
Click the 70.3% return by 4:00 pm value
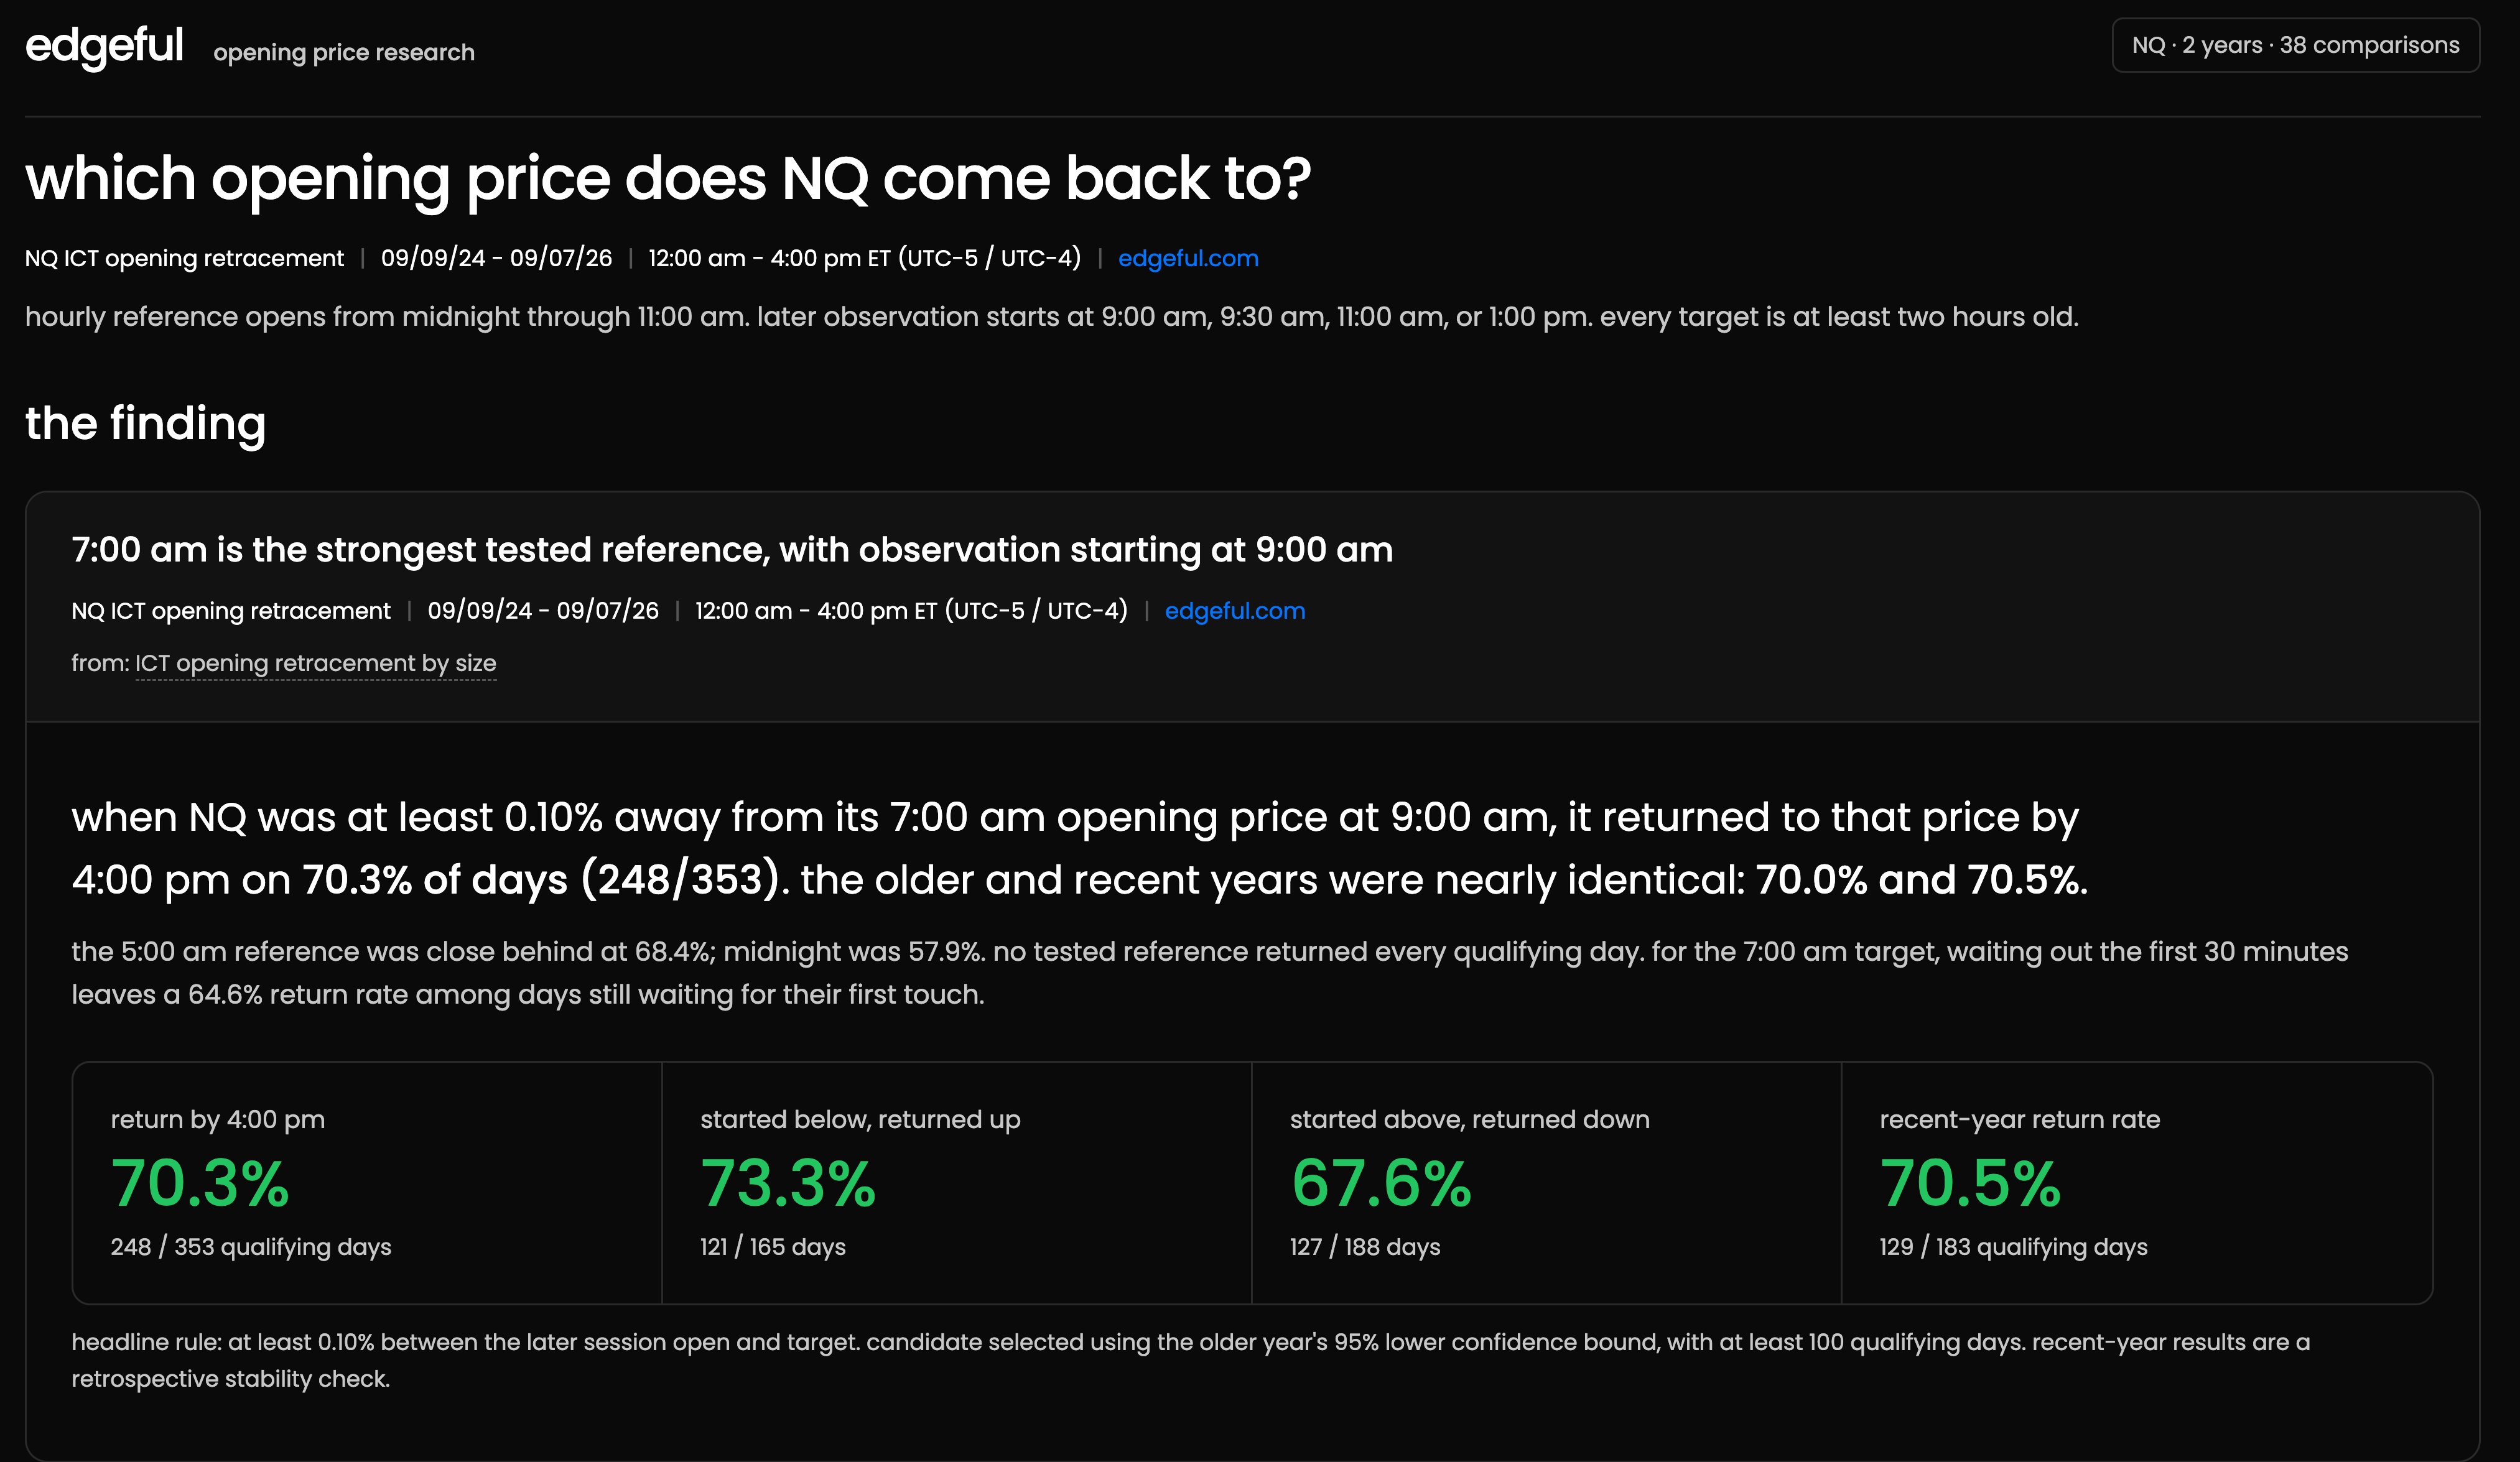(200, 1184)
